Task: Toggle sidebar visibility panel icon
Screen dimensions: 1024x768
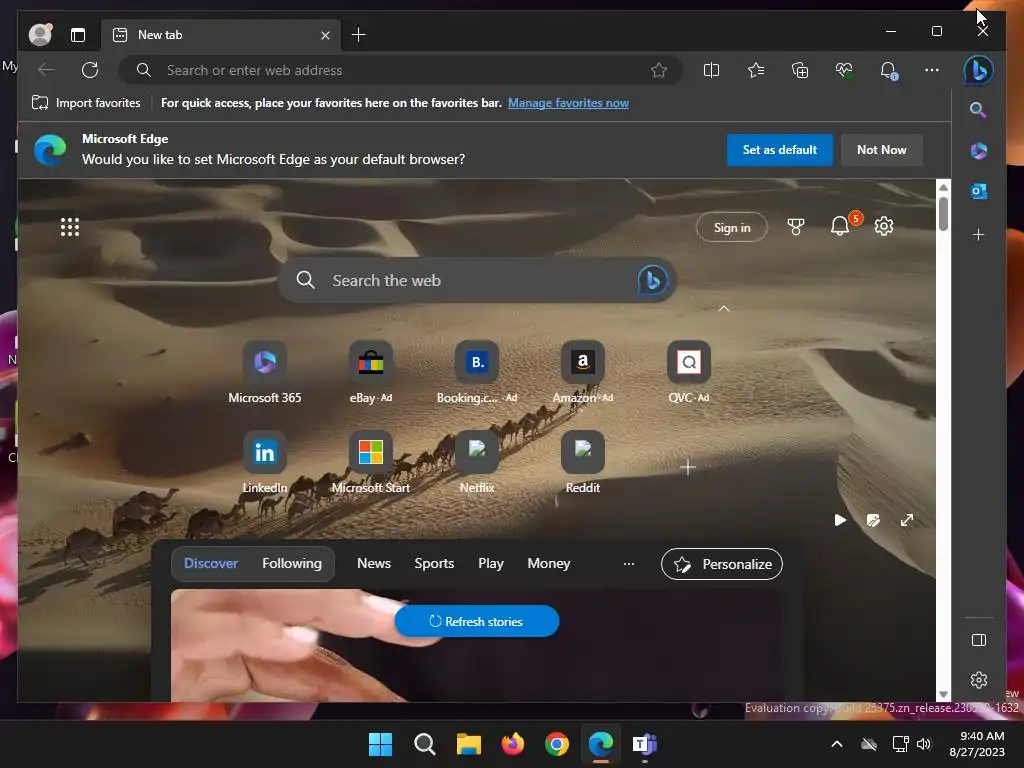Action: click(x=978, y=640)
